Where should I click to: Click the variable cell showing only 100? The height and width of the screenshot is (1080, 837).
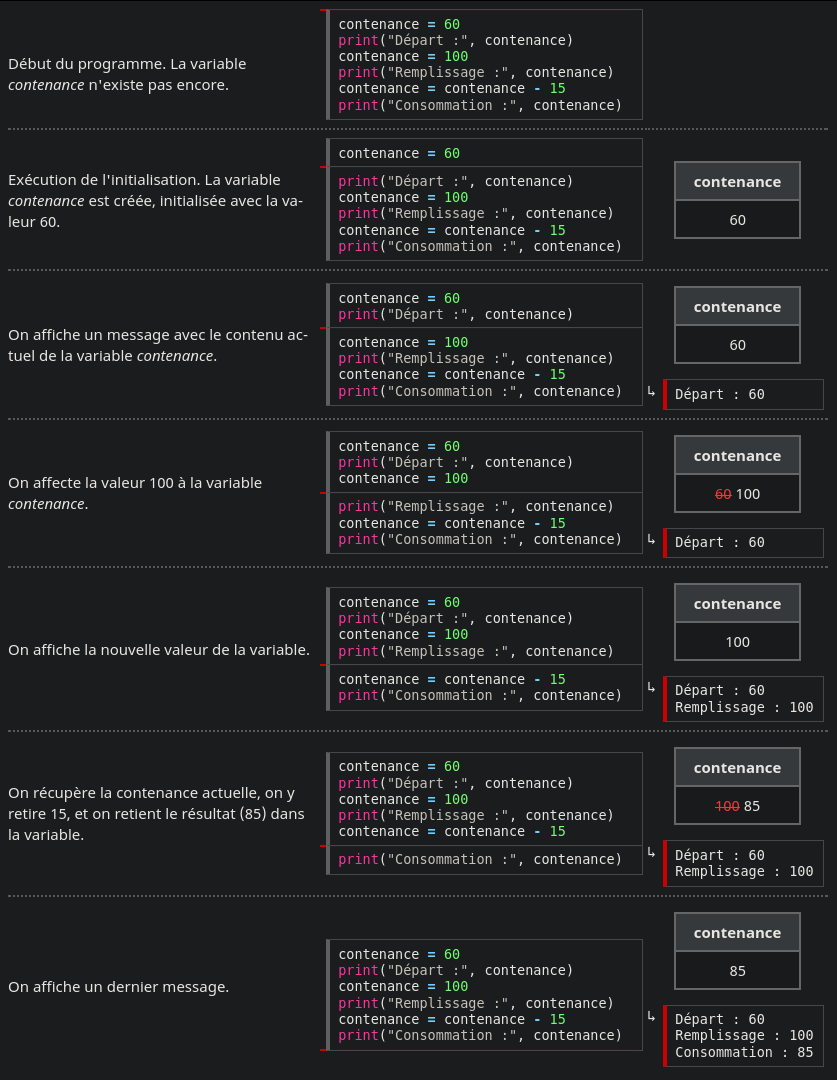737,642
